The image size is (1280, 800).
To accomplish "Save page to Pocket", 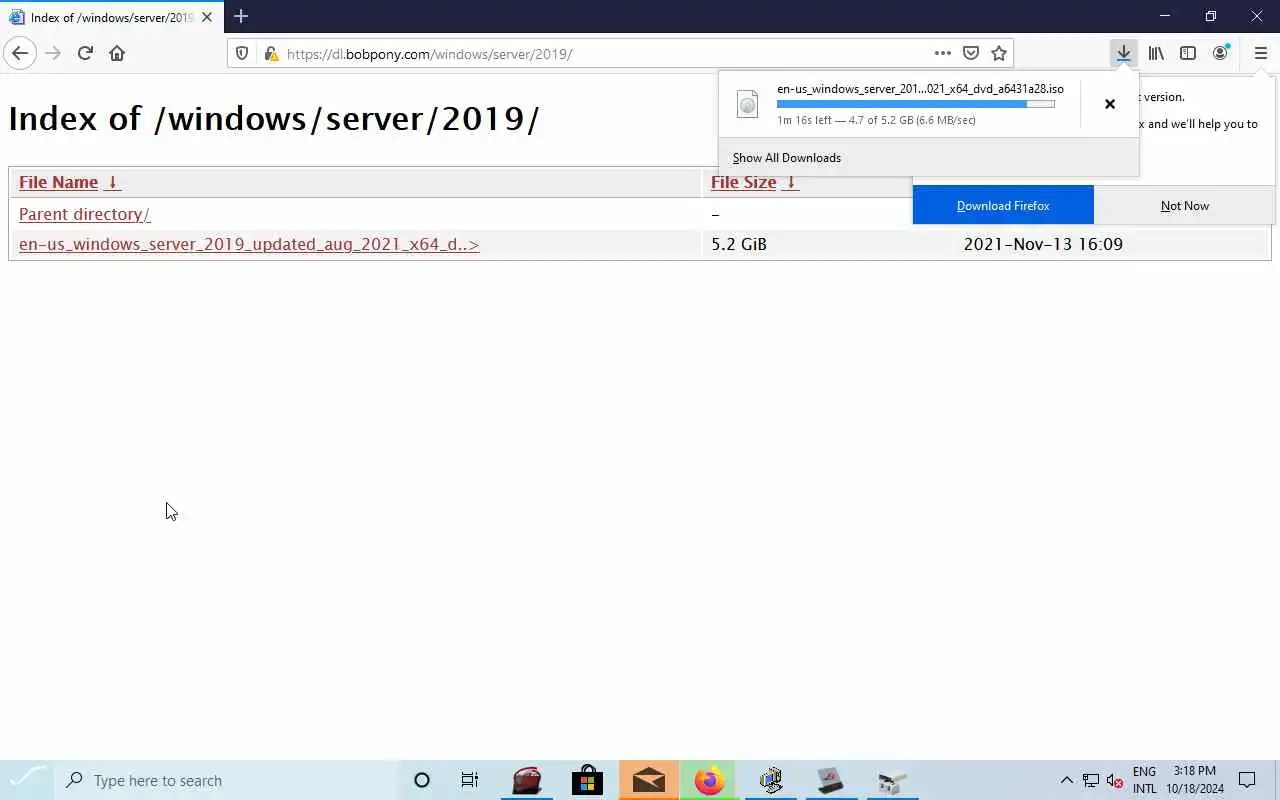I will click(x=970, y=53).
